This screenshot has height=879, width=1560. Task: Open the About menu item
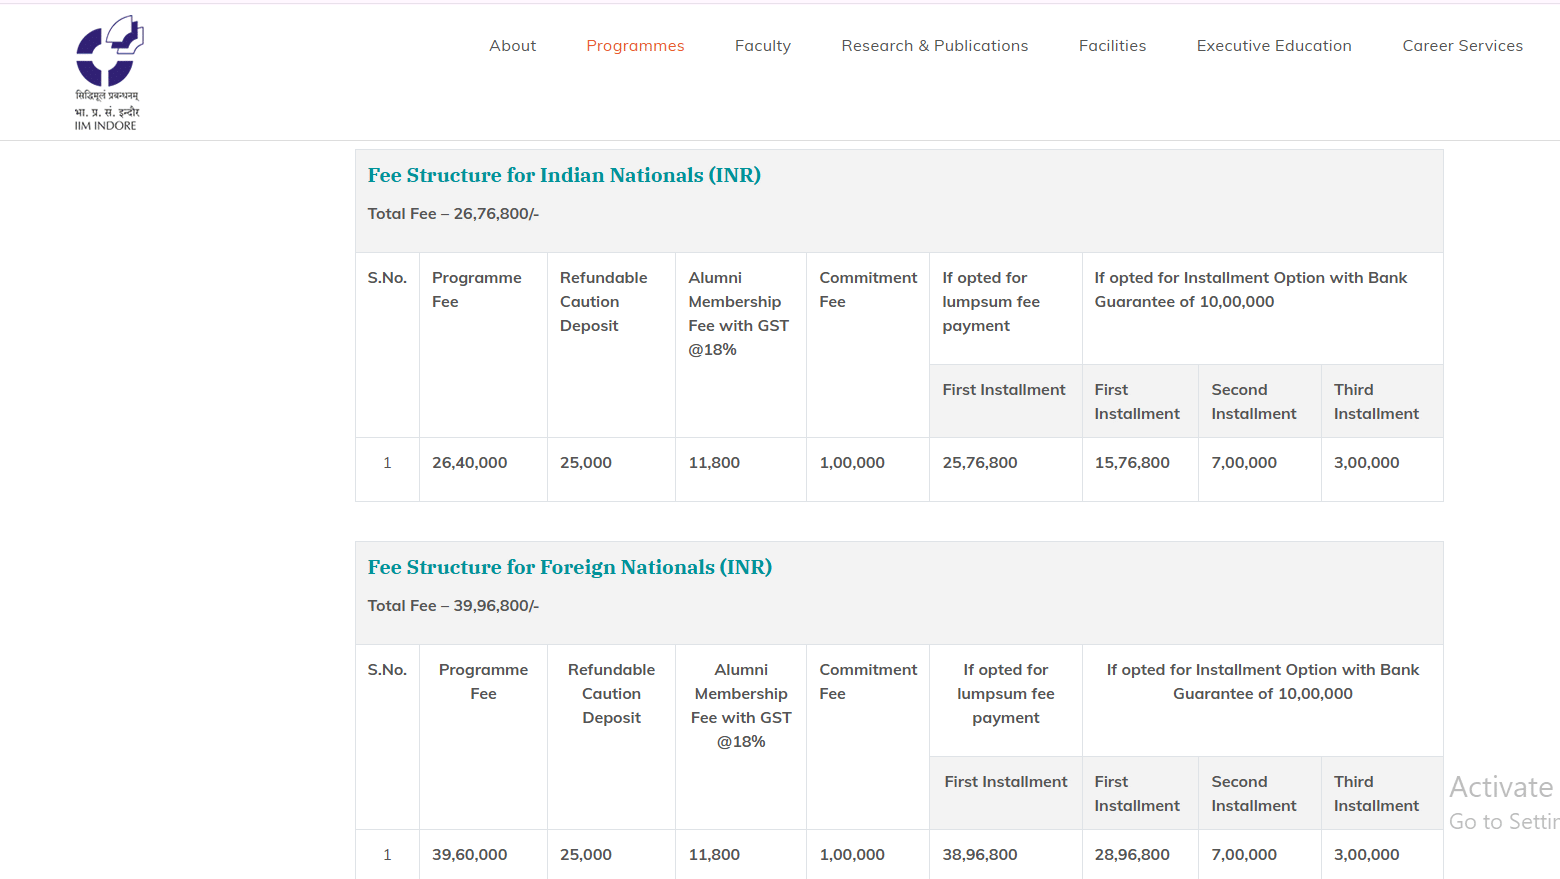click(x=512, y=45)
